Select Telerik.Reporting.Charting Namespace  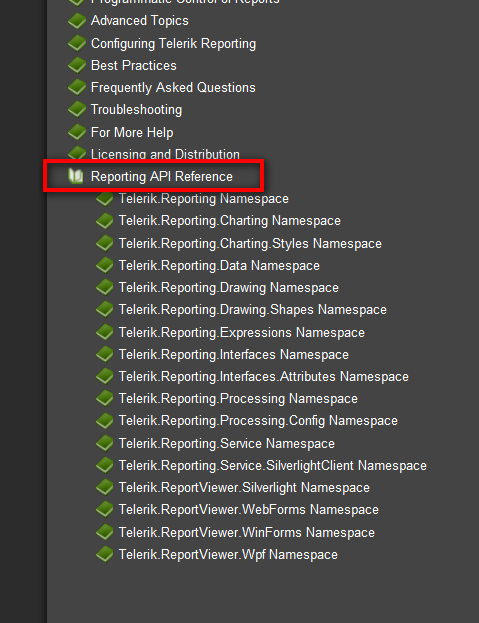pos(230,221)
